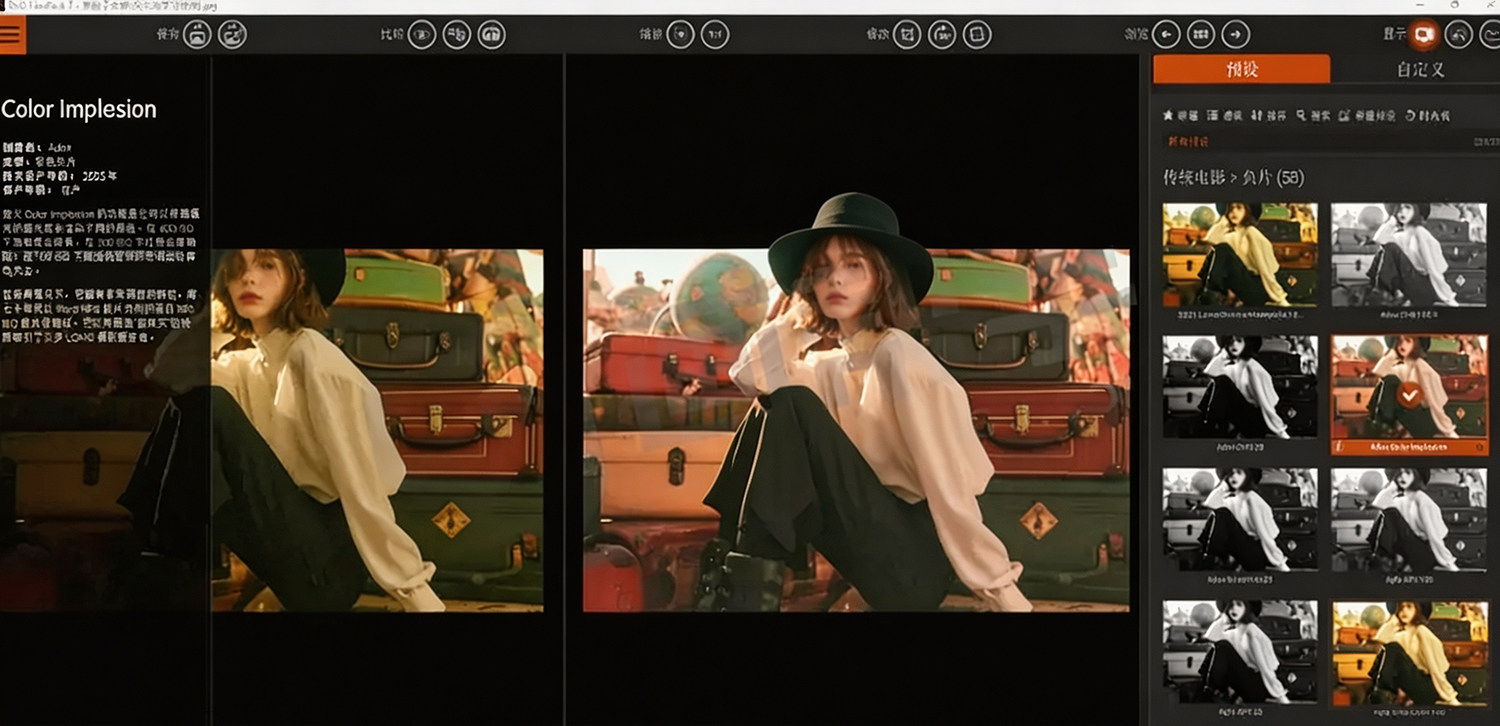
Task: Expand the 传统电影 > 负片 category breadcrumb
Action: click(x=1233, y=178)
